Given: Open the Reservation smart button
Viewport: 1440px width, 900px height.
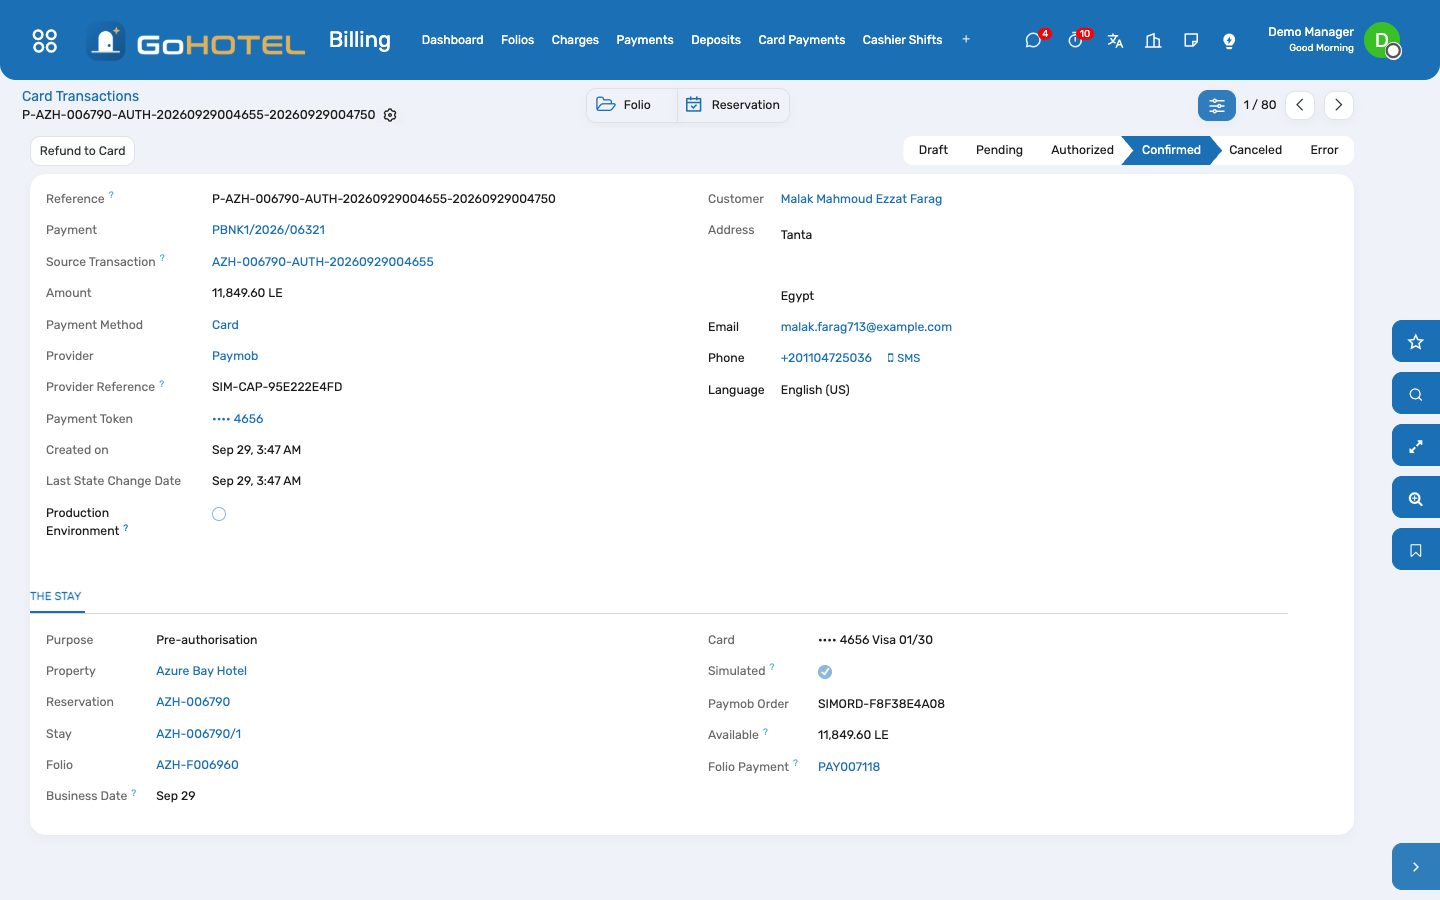Looking at the screenshot, I should (x=733, y=105).
